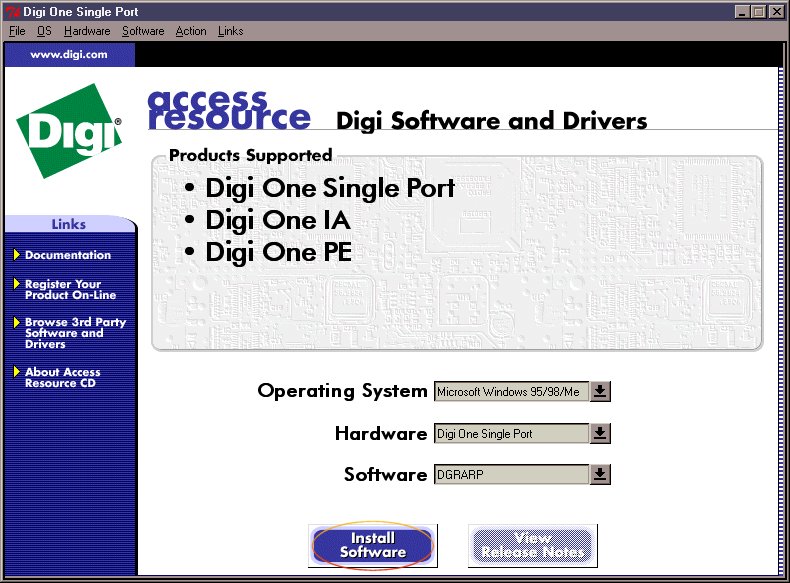Open the Documentation link

click(x=68, y=255)
